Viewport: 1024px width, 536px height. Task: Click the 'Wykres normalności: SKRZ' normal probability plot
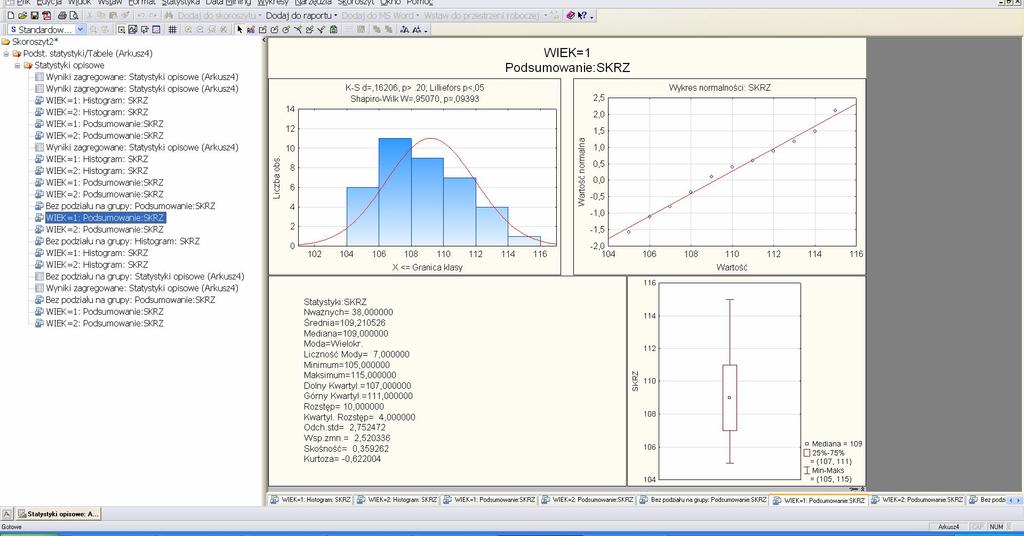719,177
